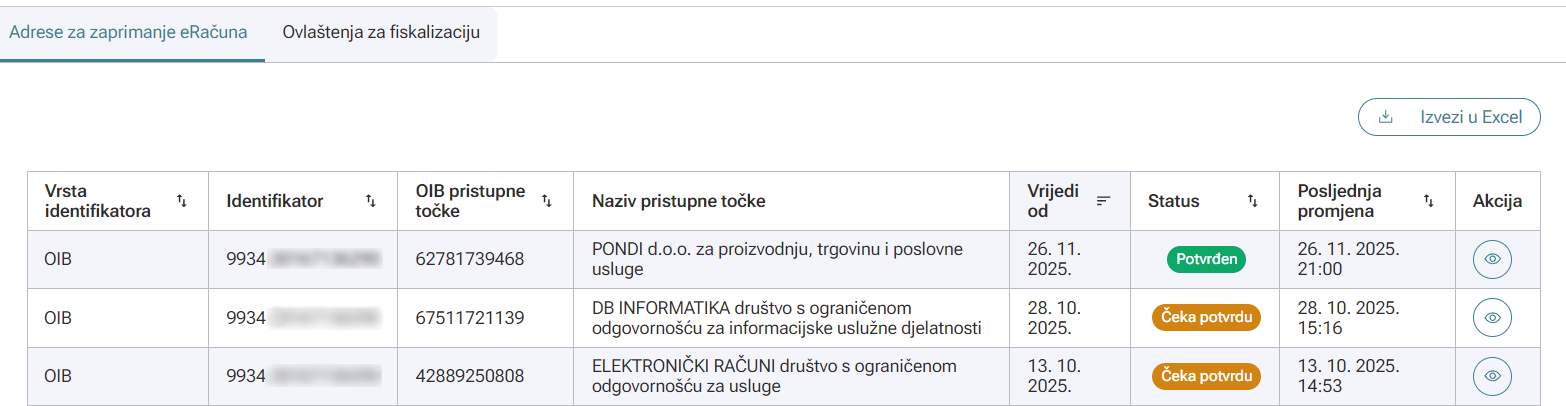Click the Naziv pristupne točke column header
Viewport: 1566px width, 406px height.
(678, 201)
